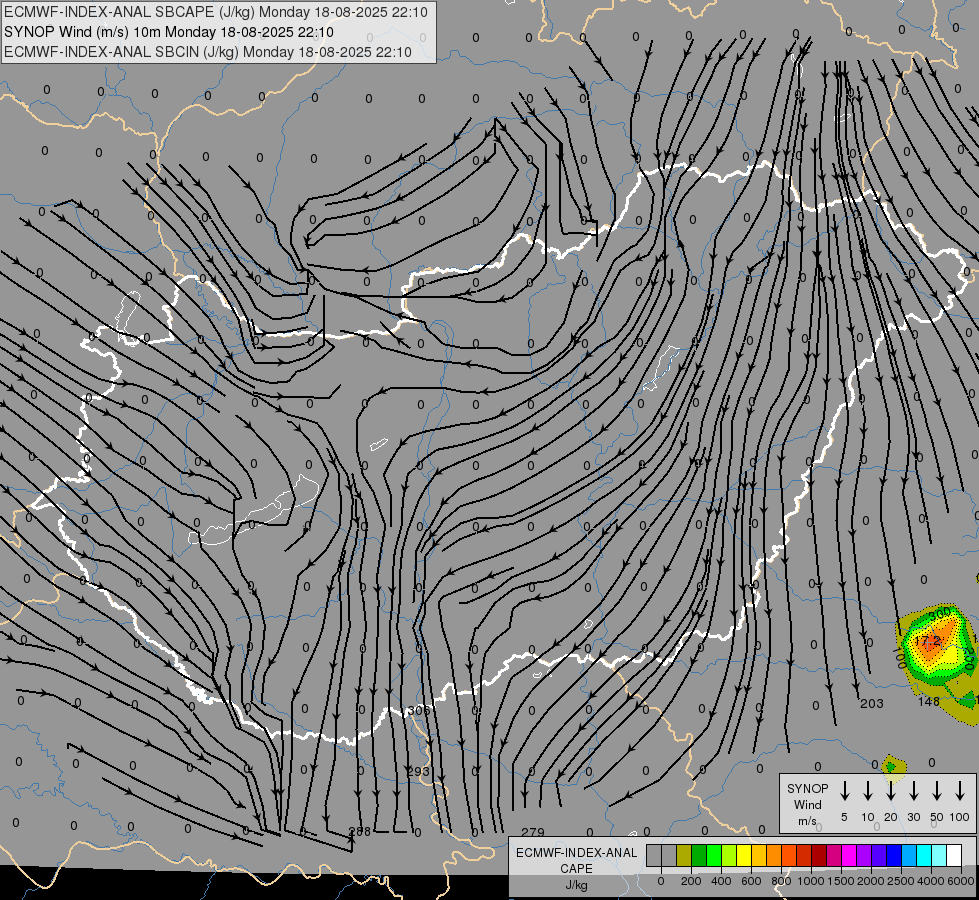Image resolution: width=979 pixels, height=900 pixels.
Task: Click the SBCAPE title line in header
Action: click(216, 12)
